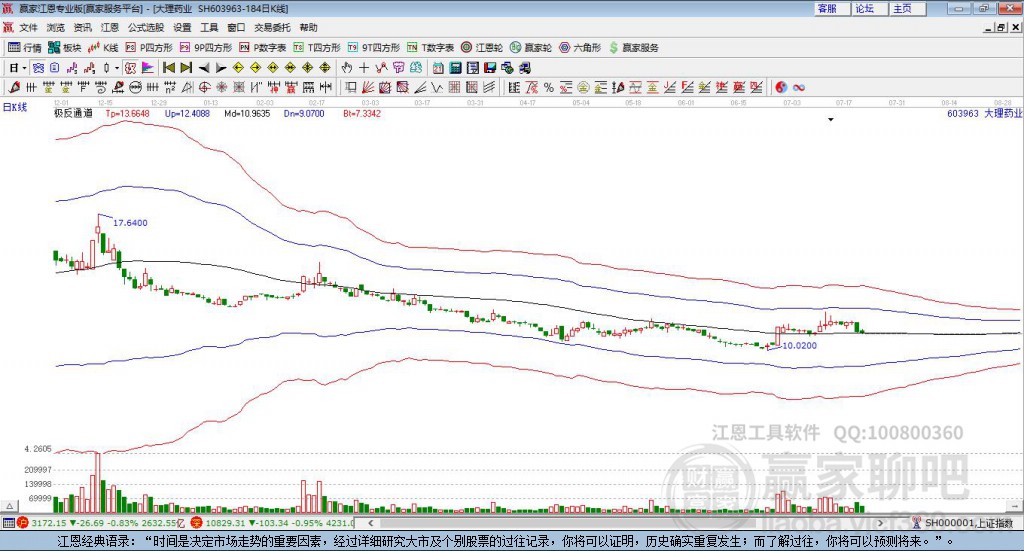
Task: Select the hand pan tool
Action: click(x=347, y=68)
